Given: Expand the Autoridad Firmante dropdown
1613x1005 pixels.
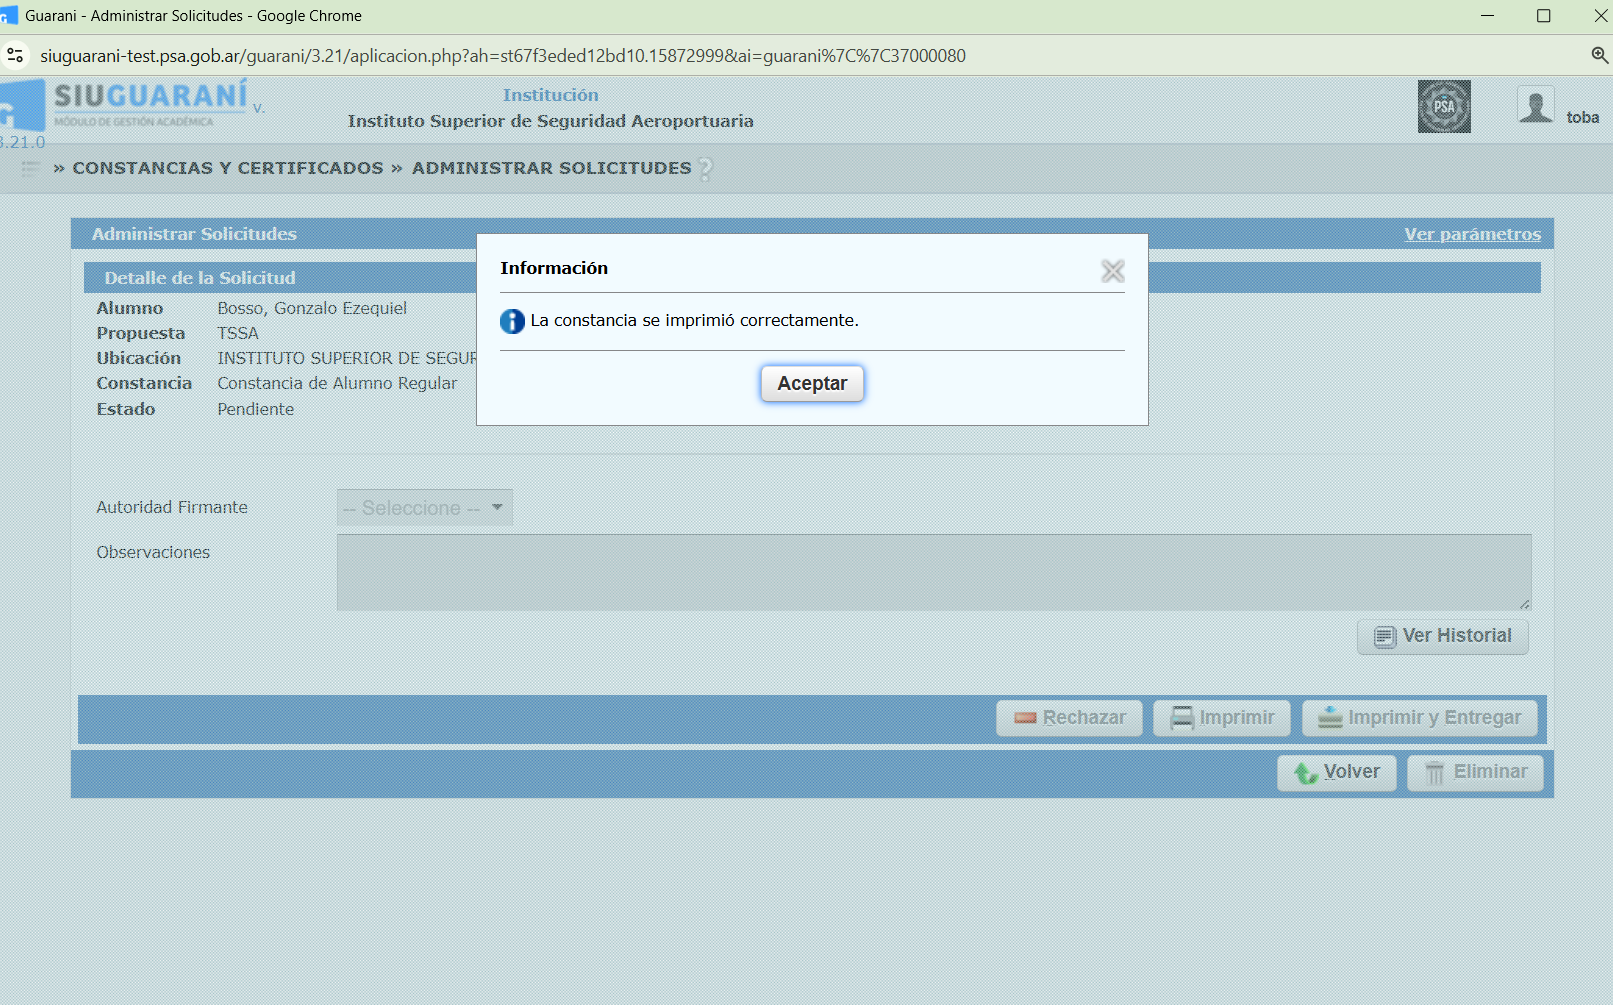Looking at the screenshot, I should [425, 508].
